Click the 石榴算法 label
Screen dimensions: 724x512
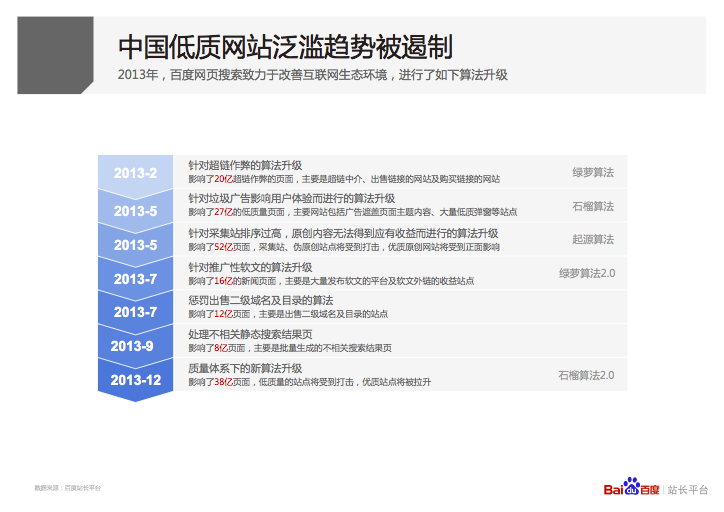pos(593,206)
